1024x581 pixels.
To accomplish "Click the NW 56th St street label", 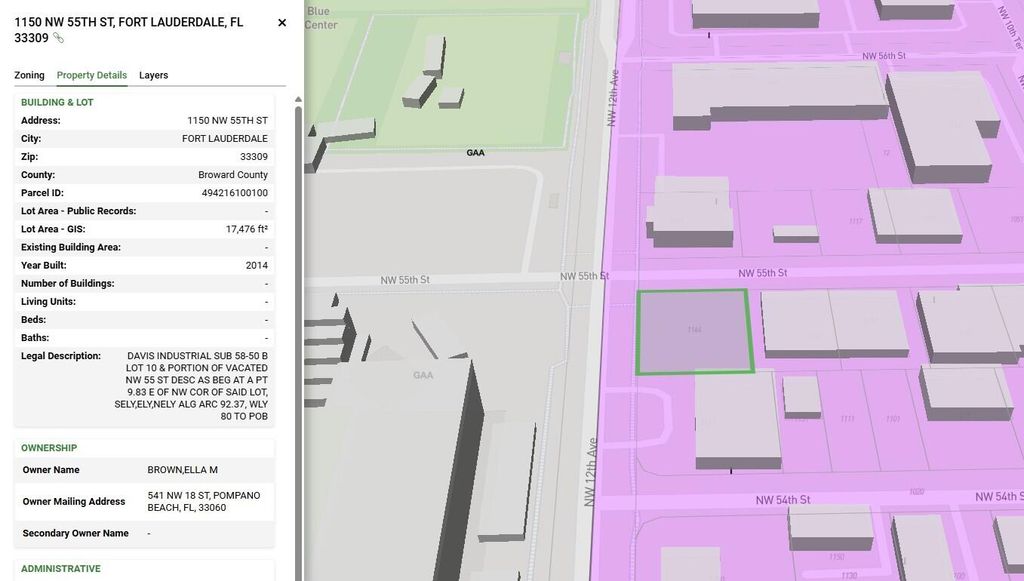I will [886, 57].
